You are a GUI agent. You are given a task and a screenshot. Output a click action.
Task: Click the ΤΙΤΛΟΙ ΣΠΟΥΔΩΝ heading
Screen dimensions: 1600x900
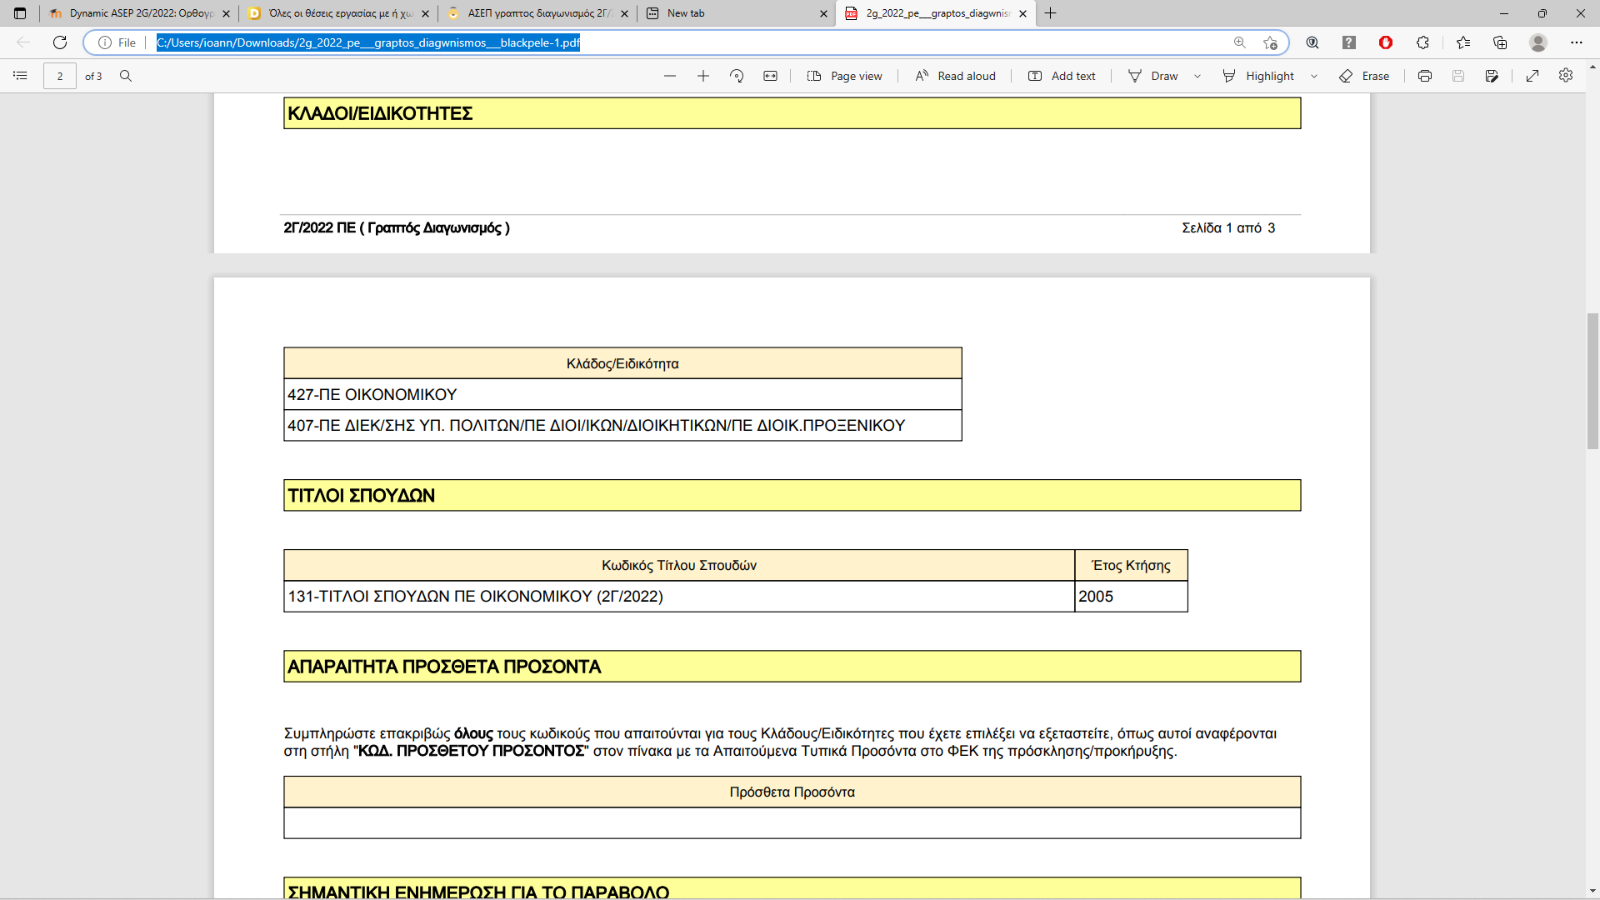pyautogui.click(x=792, y=495)
